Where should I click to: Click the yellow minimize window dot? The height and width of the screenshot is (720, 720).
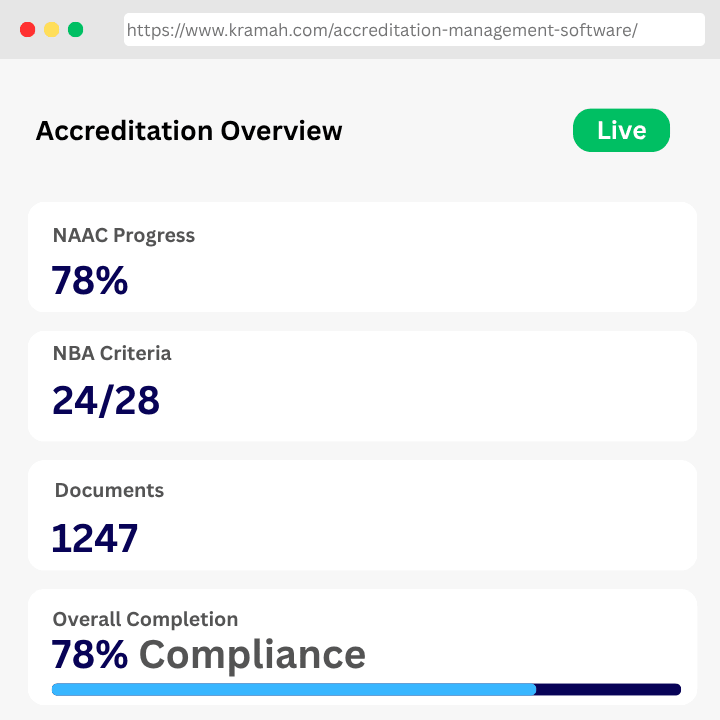52,30
